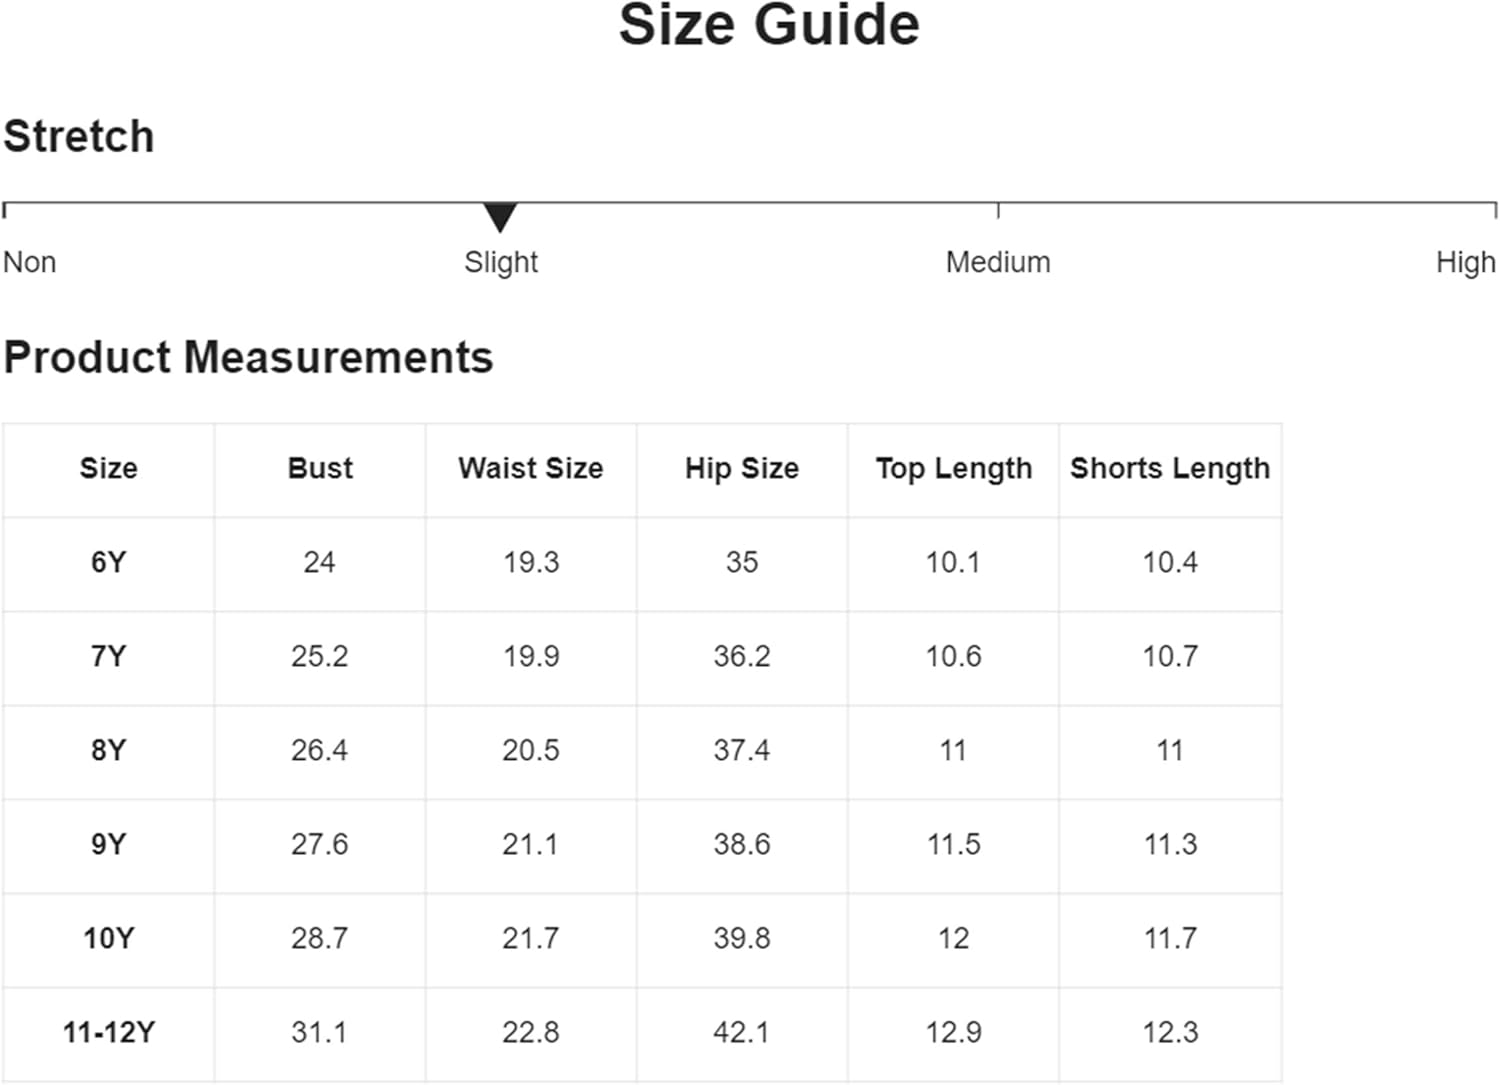Select the 8Y size row label

tap(109, 750)
